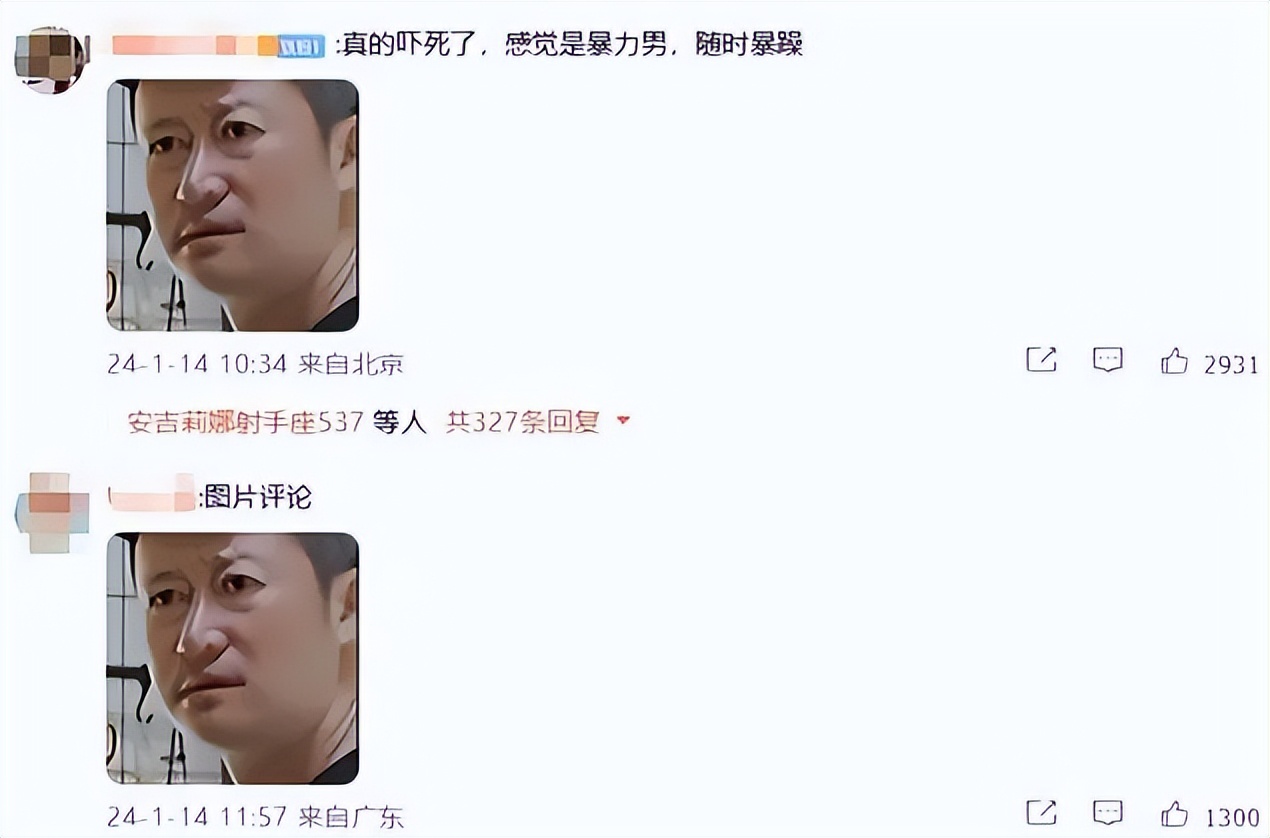Screen dimensions: 1270x838
Task: Click the blurred username before 图片评论
Action: (x=152, y=496)
